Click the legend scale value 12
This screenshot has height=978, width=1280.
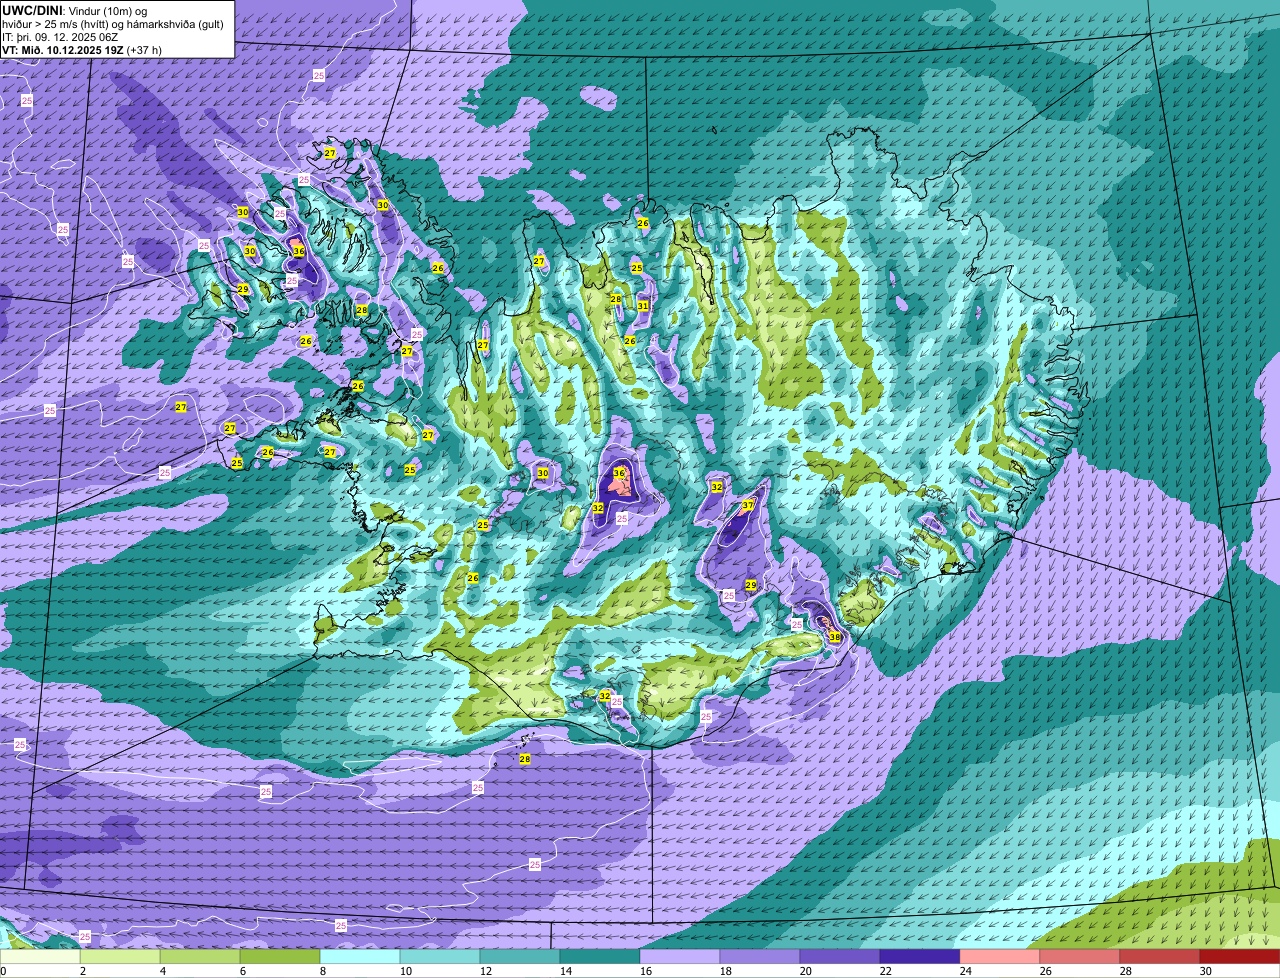[x=484, y=971]
